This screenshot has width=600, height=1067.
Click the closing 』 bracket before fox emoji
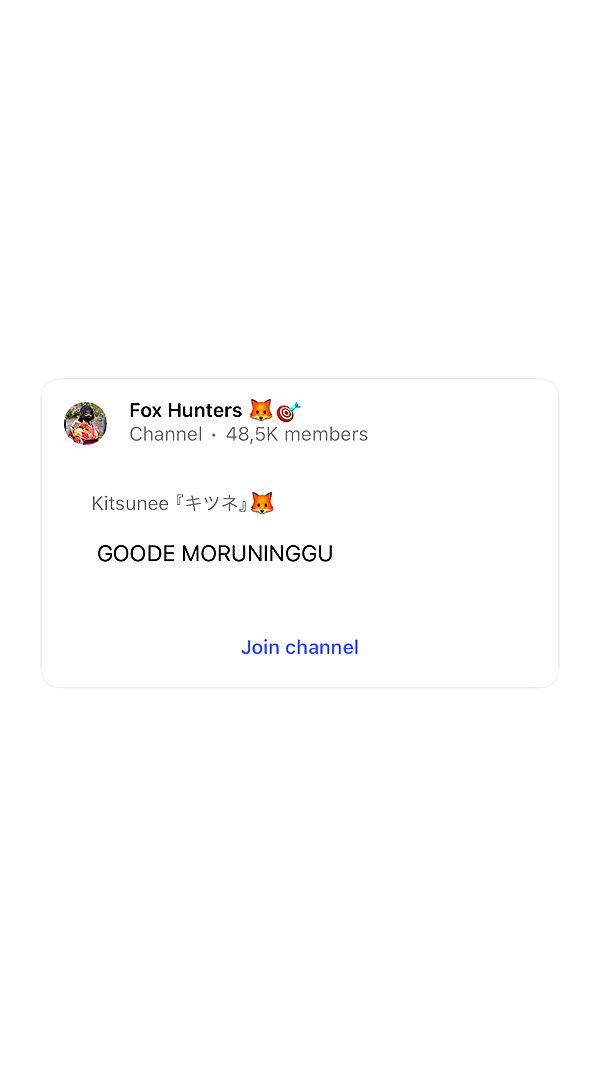243,504
